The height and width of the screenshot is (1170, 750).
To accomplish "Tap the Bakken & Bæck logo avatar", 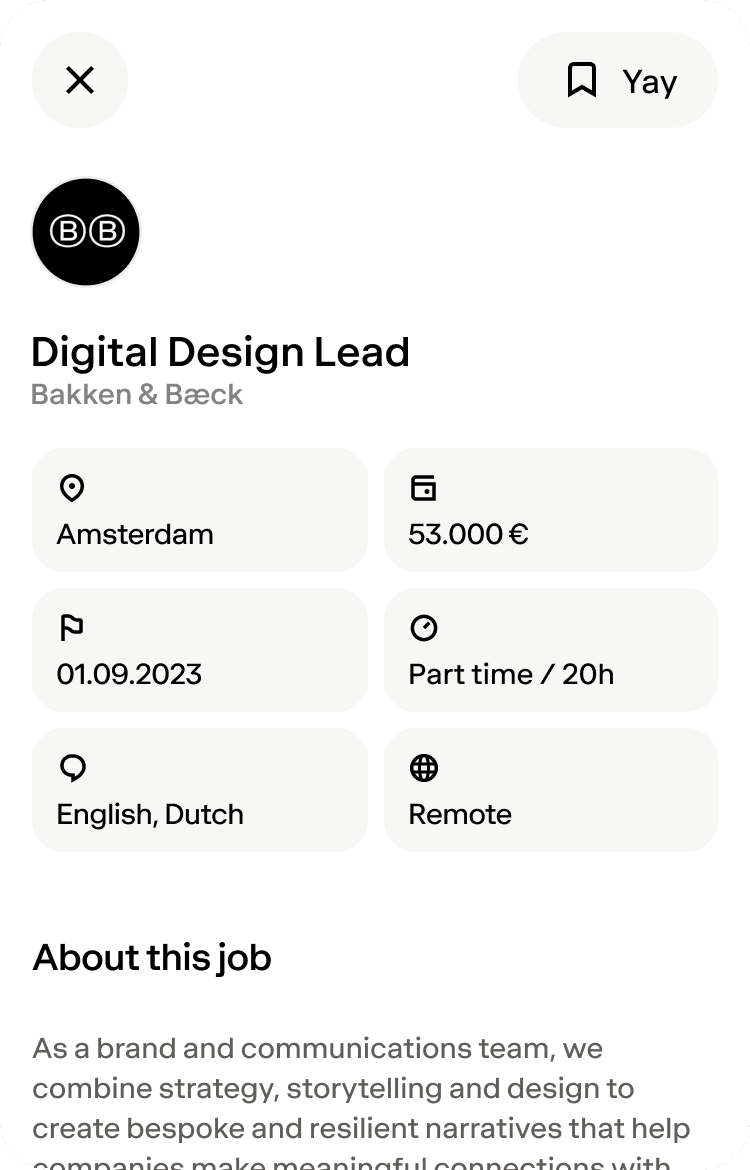I will (86, 231).
